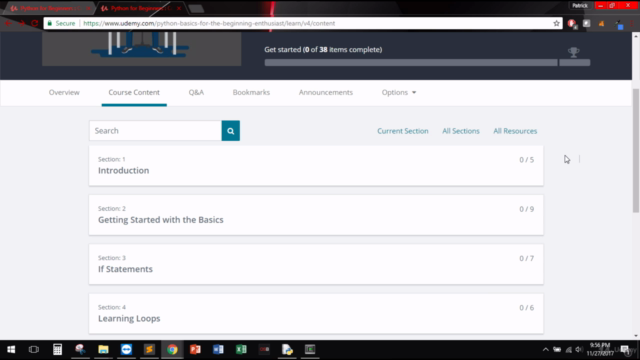Click the All Sections link
The height and width of the screenshot is (360, 640).
[461, 131]
